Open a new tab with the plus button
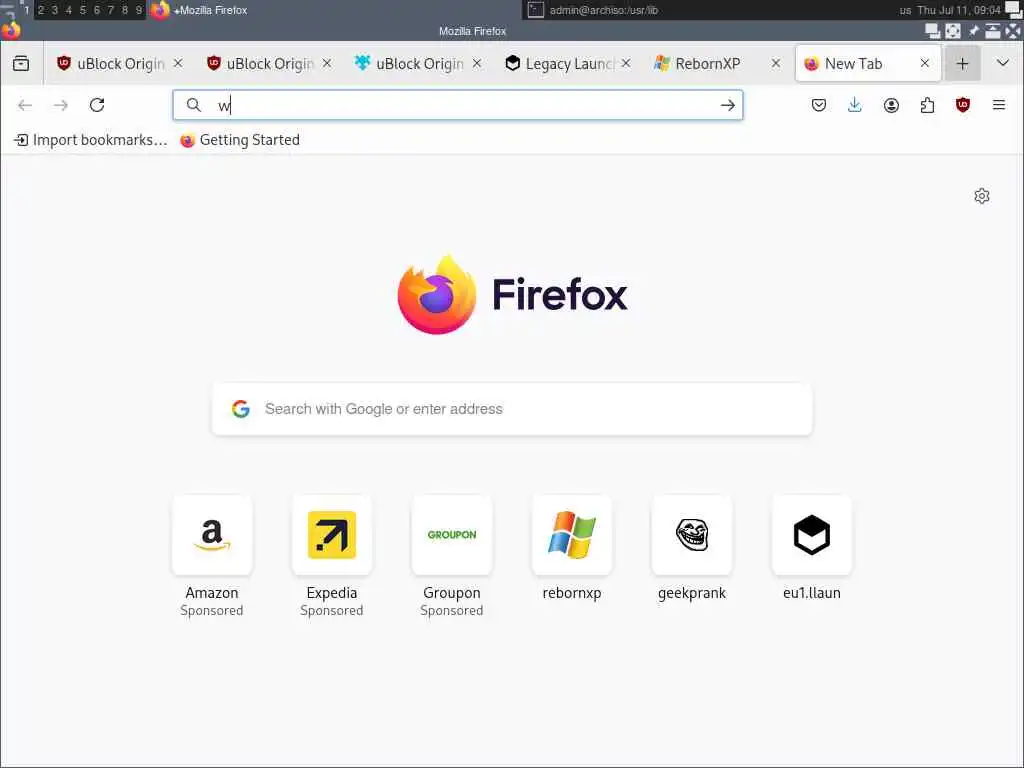Viewport: 1024px width, 768px height. coord(963,63)
